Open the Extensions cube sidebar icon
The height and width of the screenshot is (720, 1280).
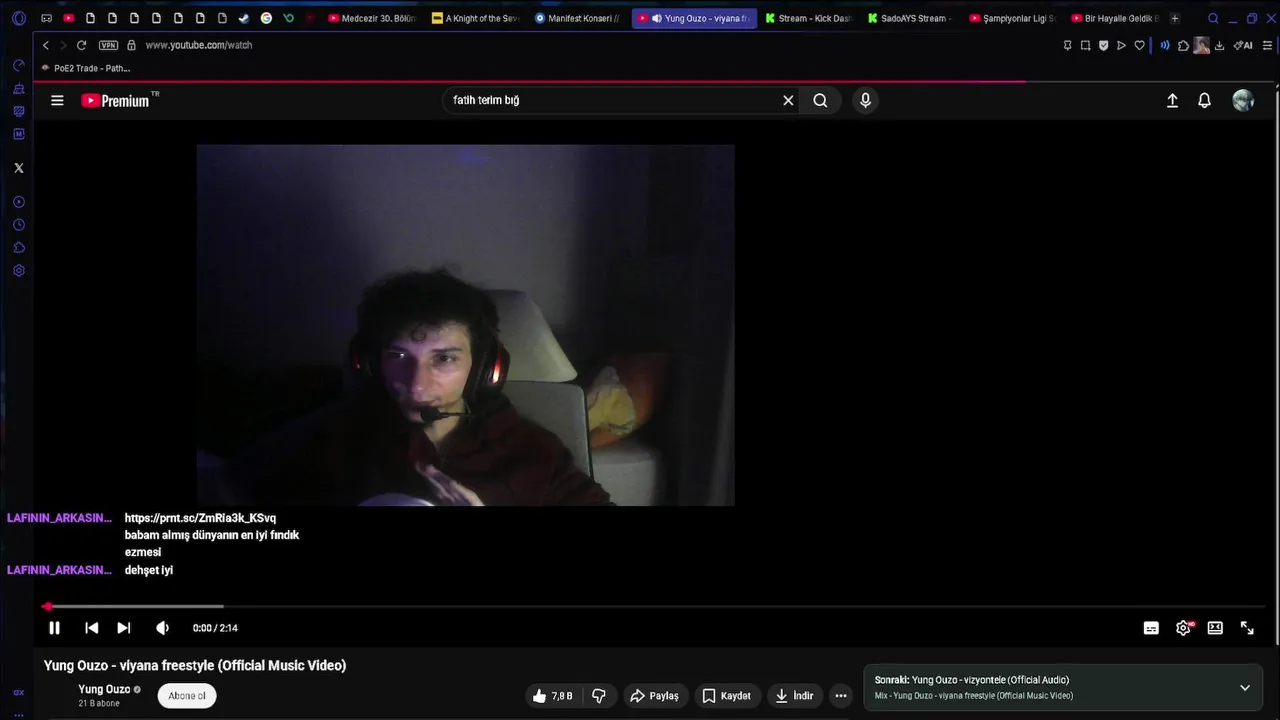click(x=18, y=248)
